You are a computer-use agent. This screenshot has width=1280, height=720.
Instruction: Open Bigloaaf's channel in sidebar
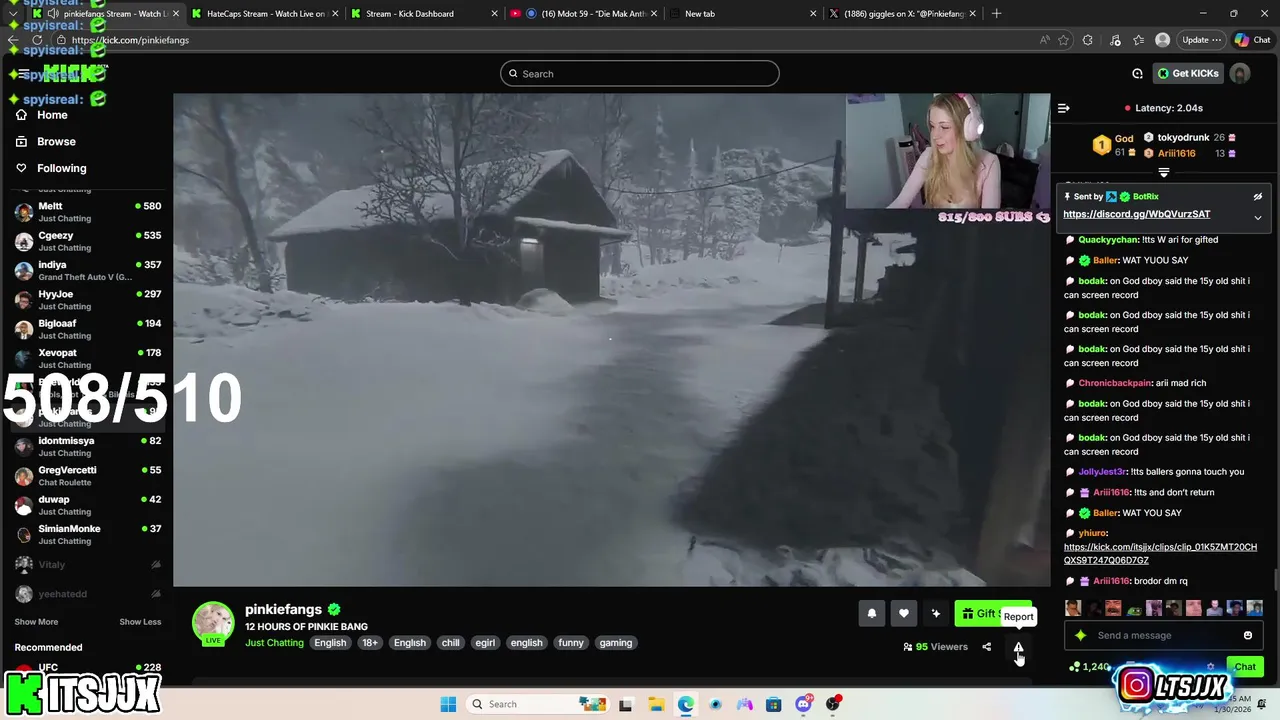point(87,329)
